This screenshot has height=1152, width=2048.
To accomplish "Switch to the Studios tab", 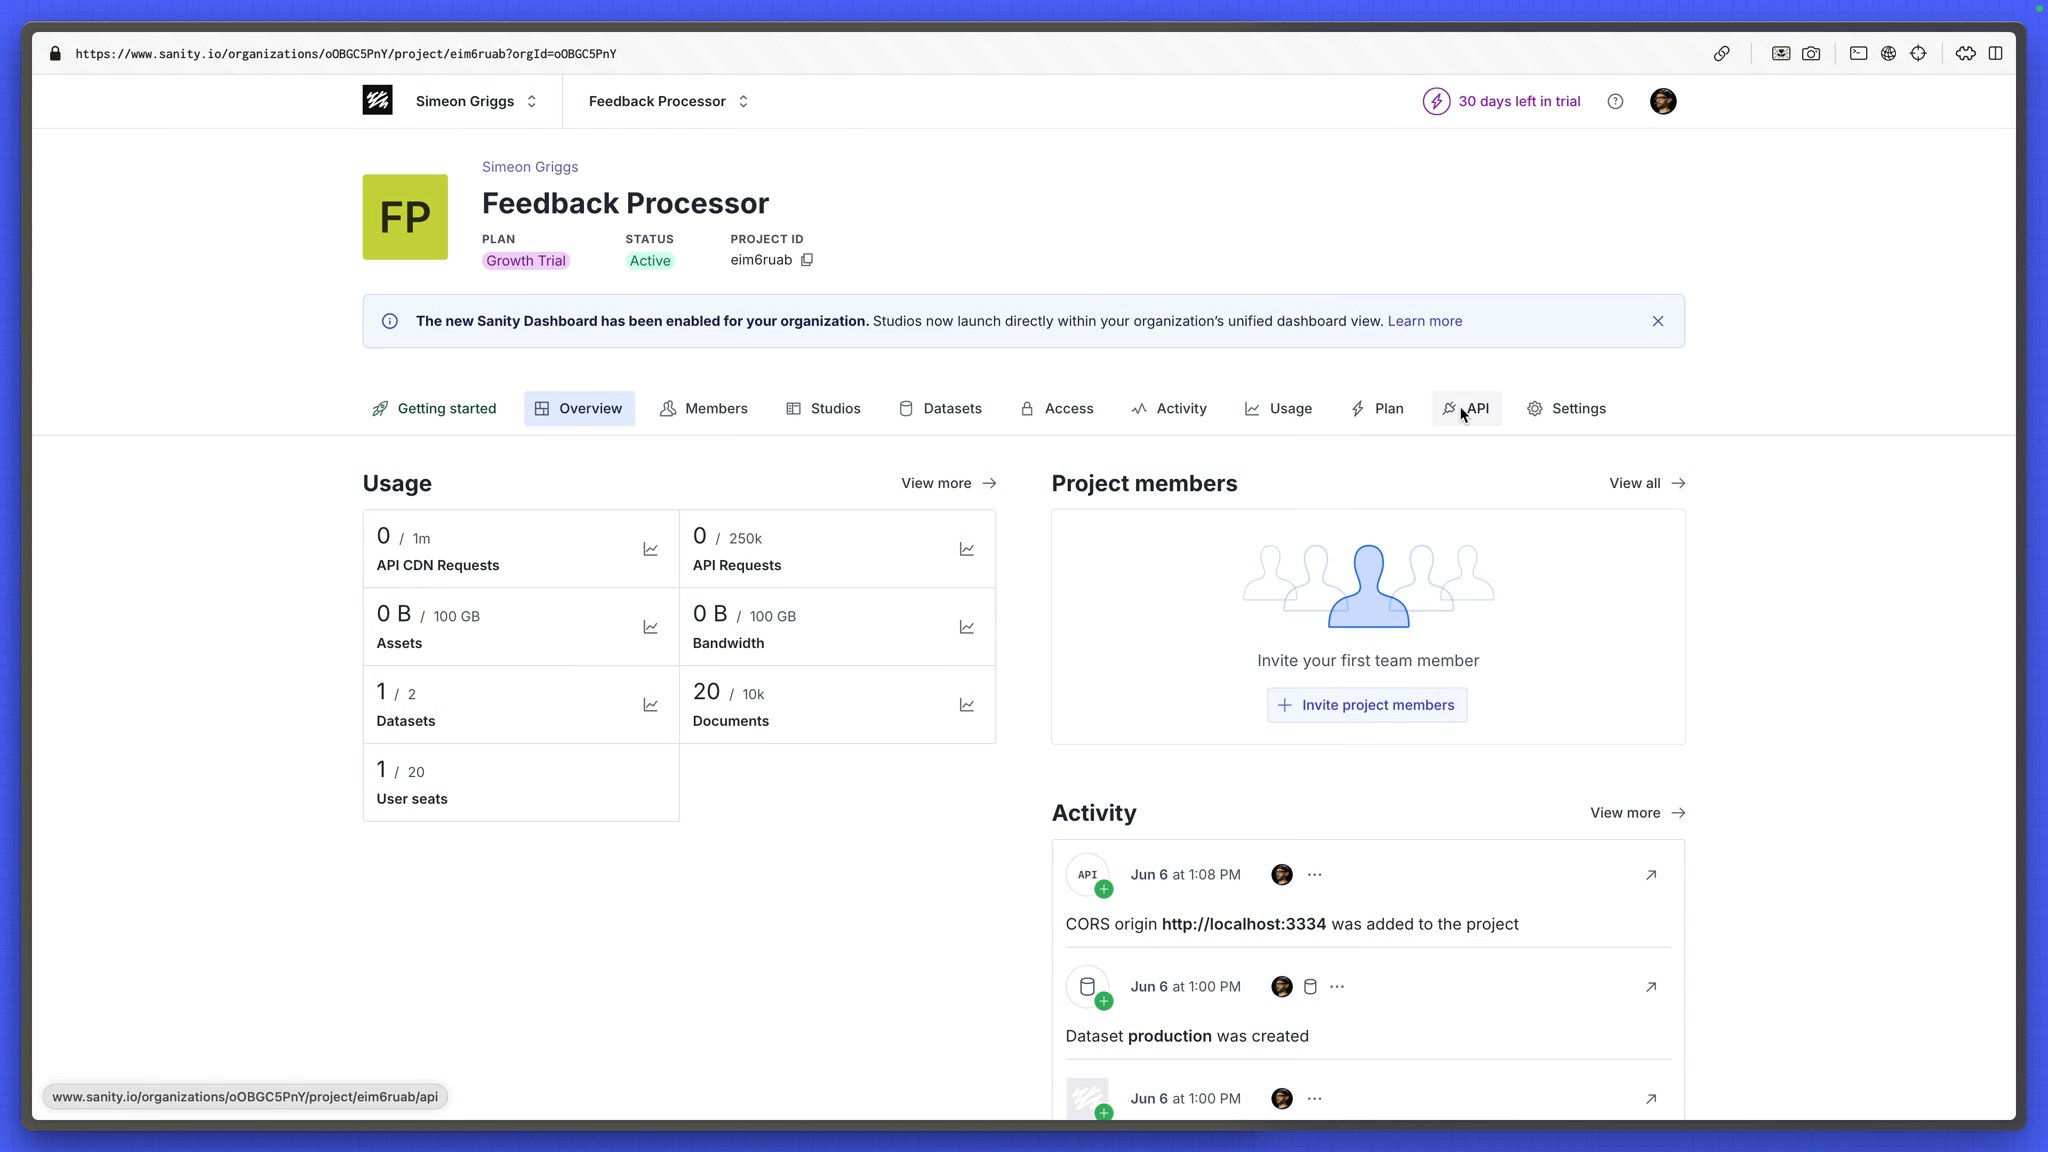I will [823, 409].
